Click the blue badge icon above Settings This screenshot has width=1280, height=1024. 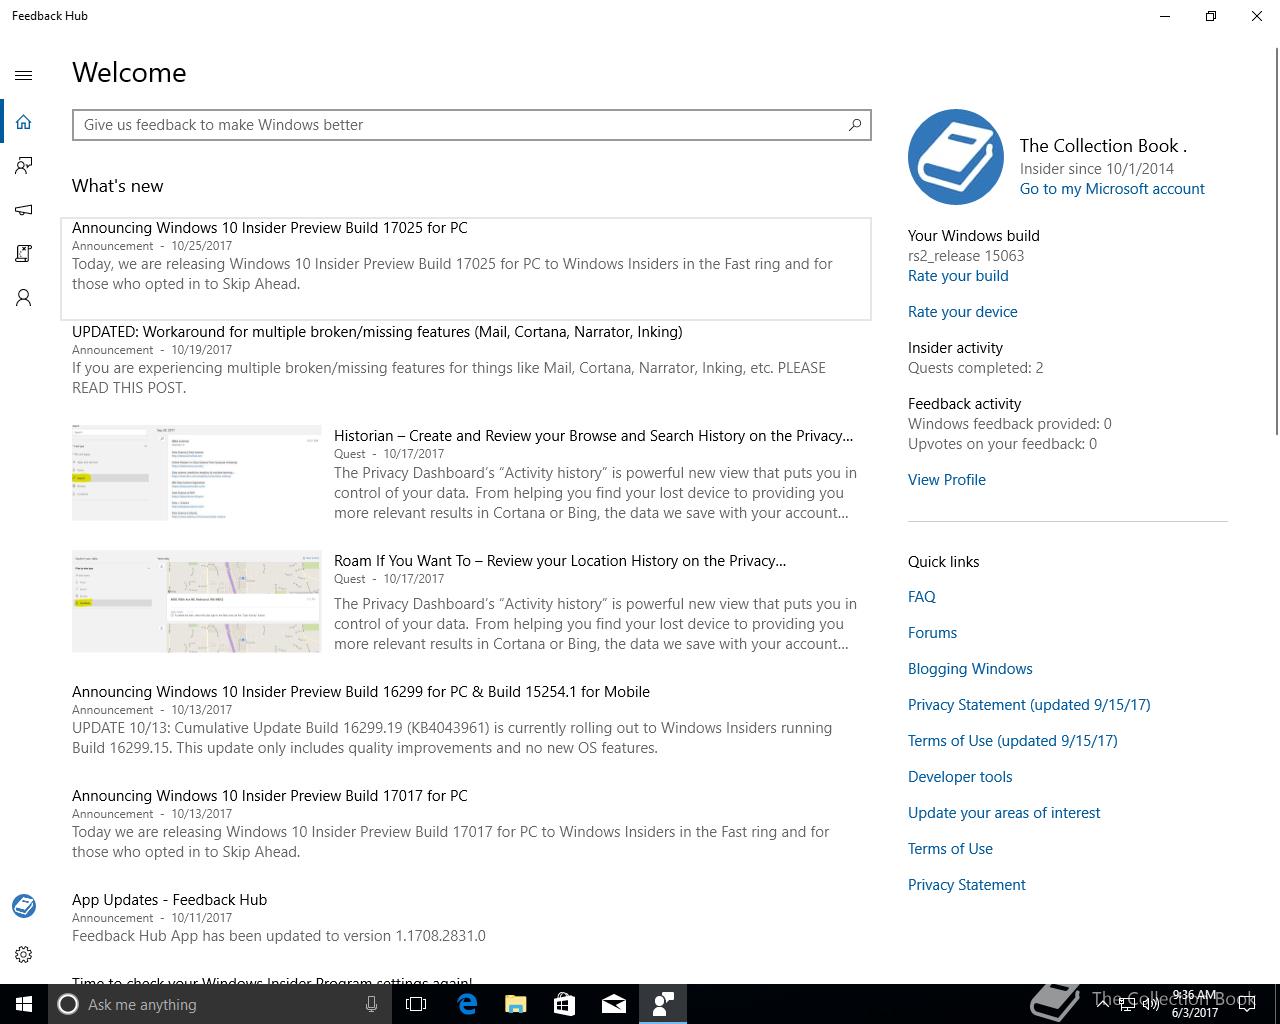24,906
